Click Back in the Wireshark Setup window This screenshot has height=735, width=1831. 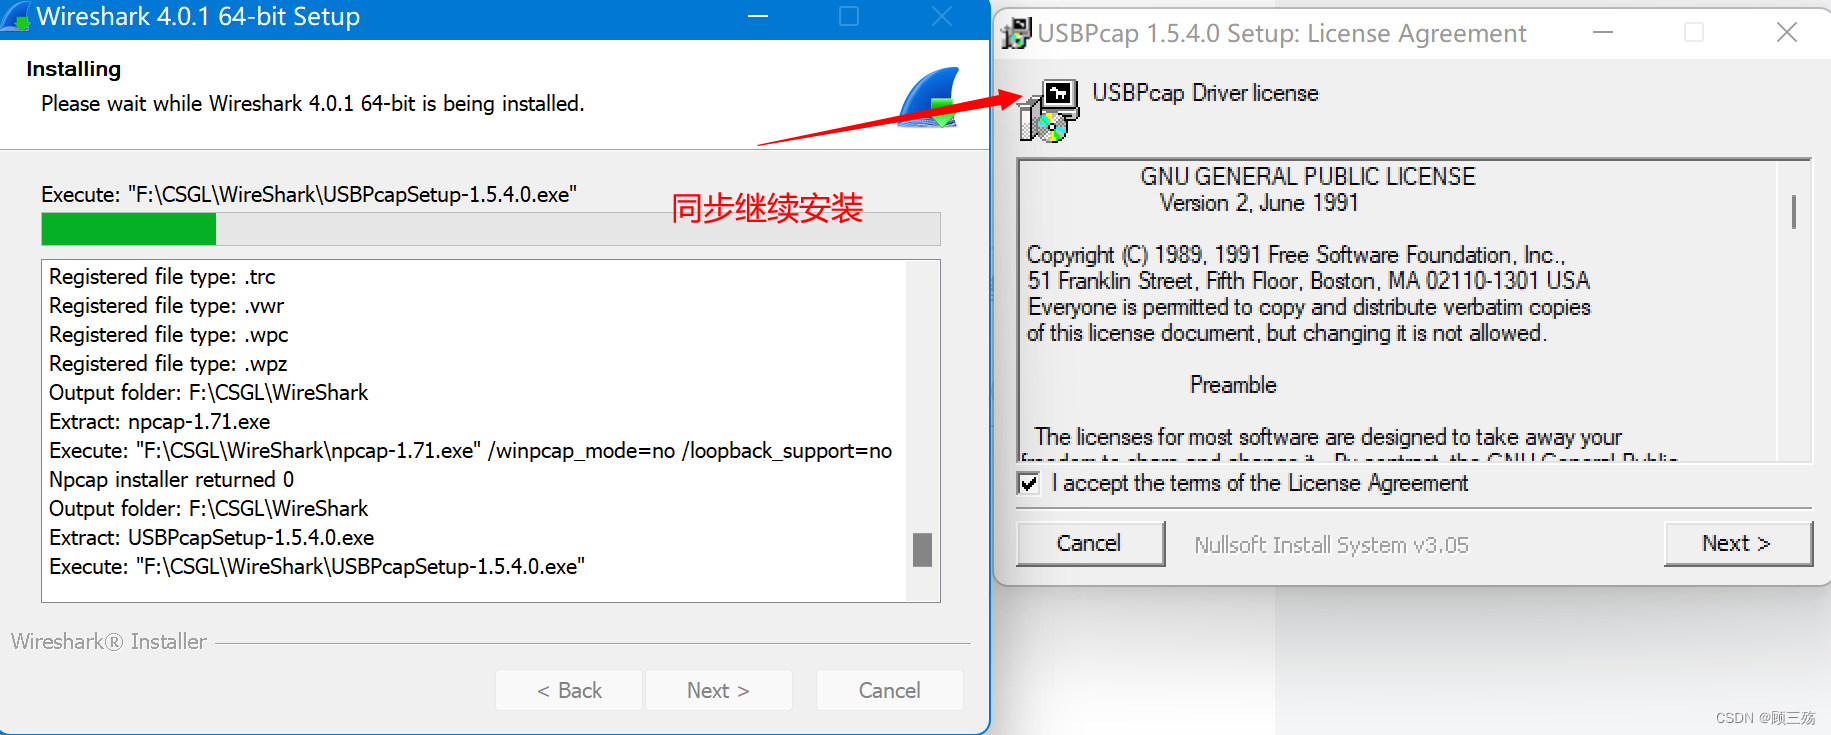click(569, 690)
